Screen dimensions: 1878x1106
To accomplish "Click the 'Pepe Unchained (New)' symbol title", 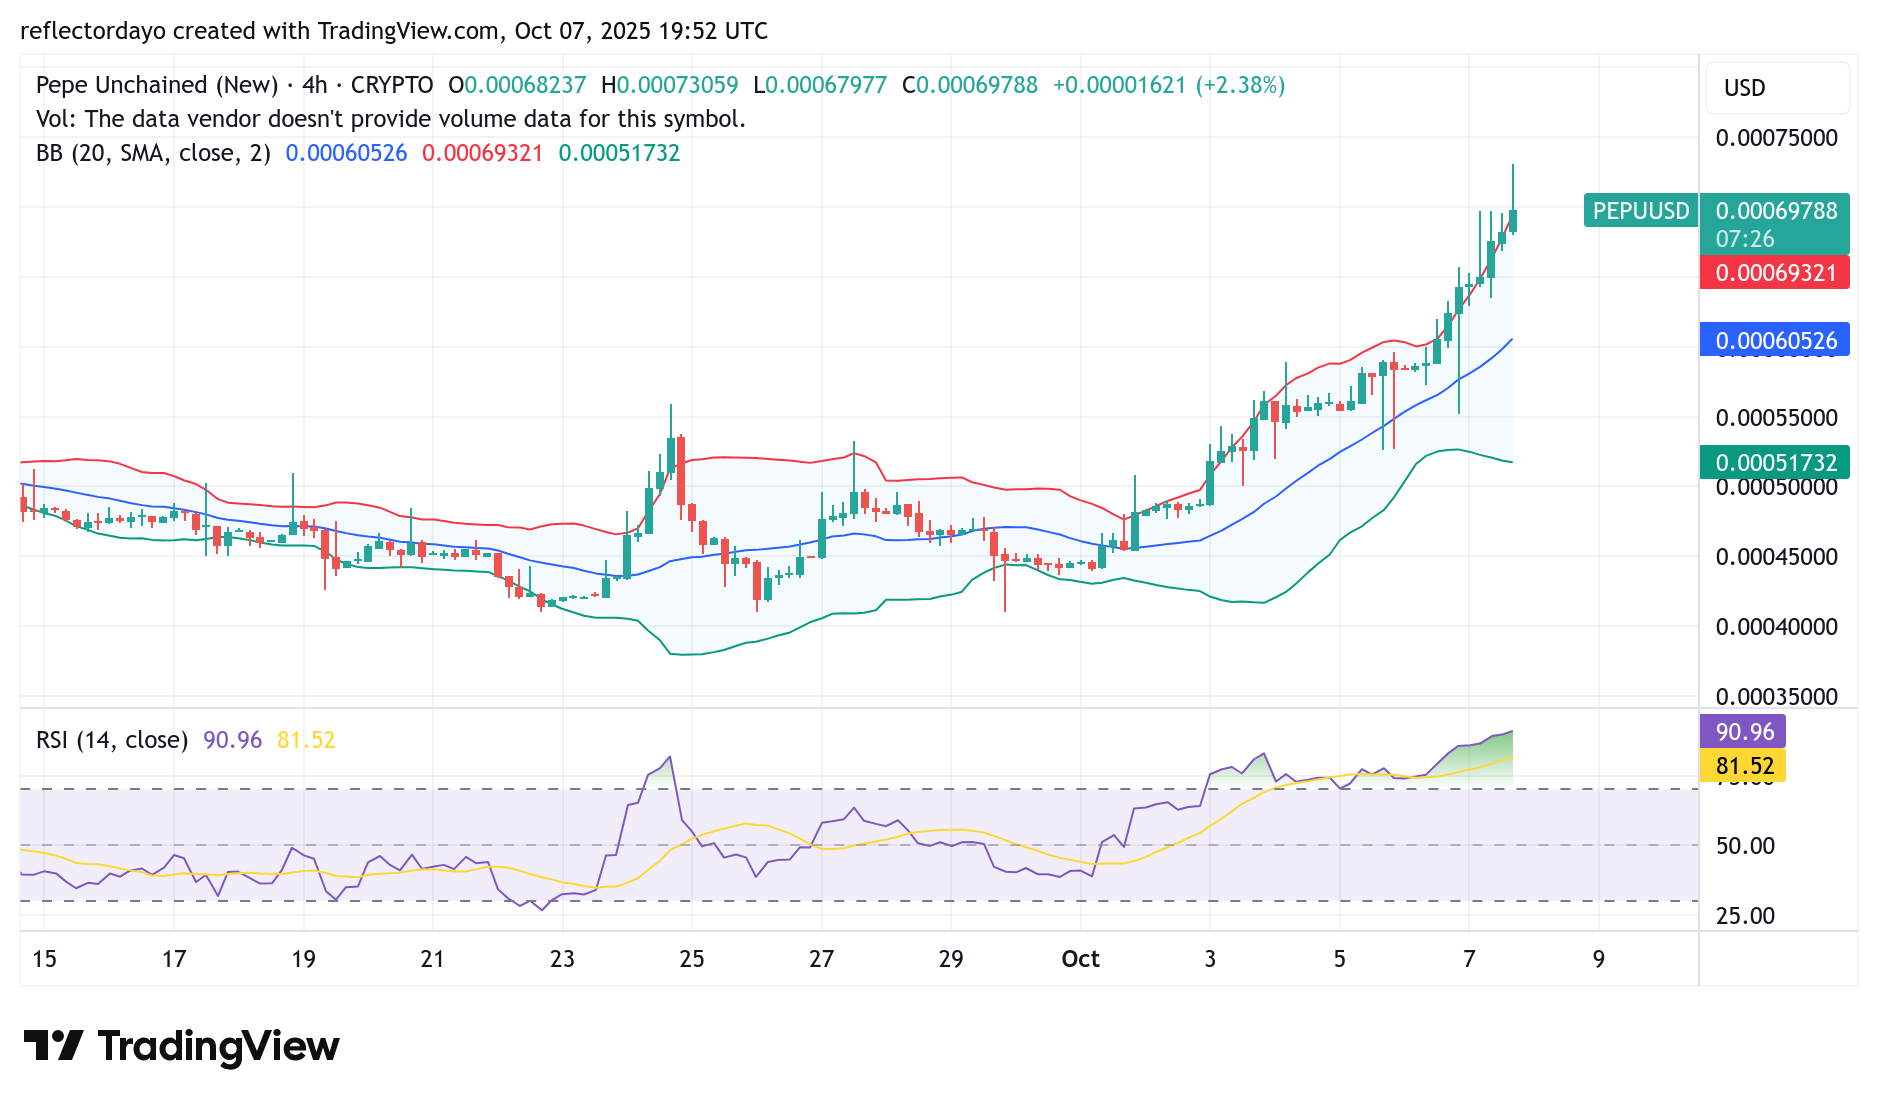I will click(157, 85).
